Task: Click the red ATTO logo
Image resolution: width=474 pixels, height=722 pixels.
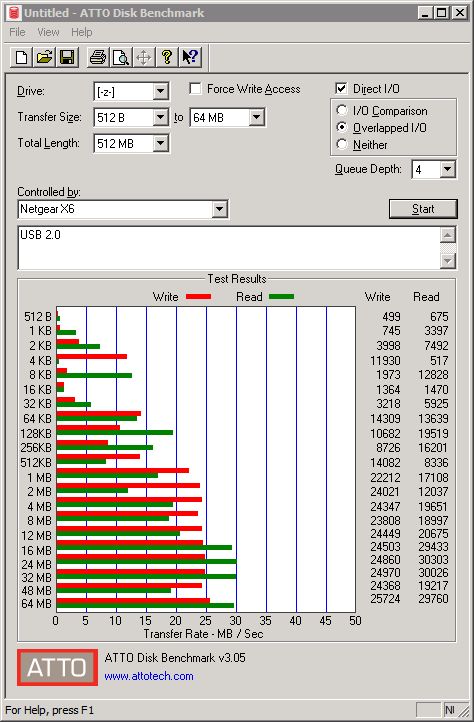Action: 57,667
